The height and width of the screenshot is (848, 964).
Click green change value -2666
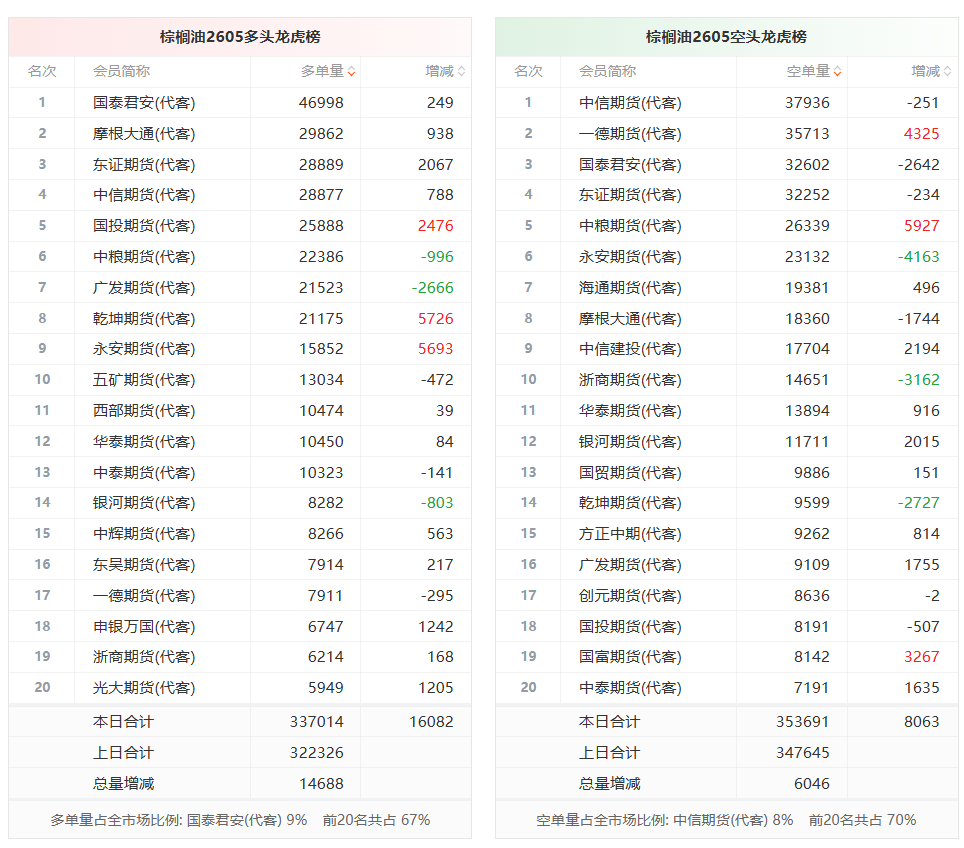pos(432,288)
